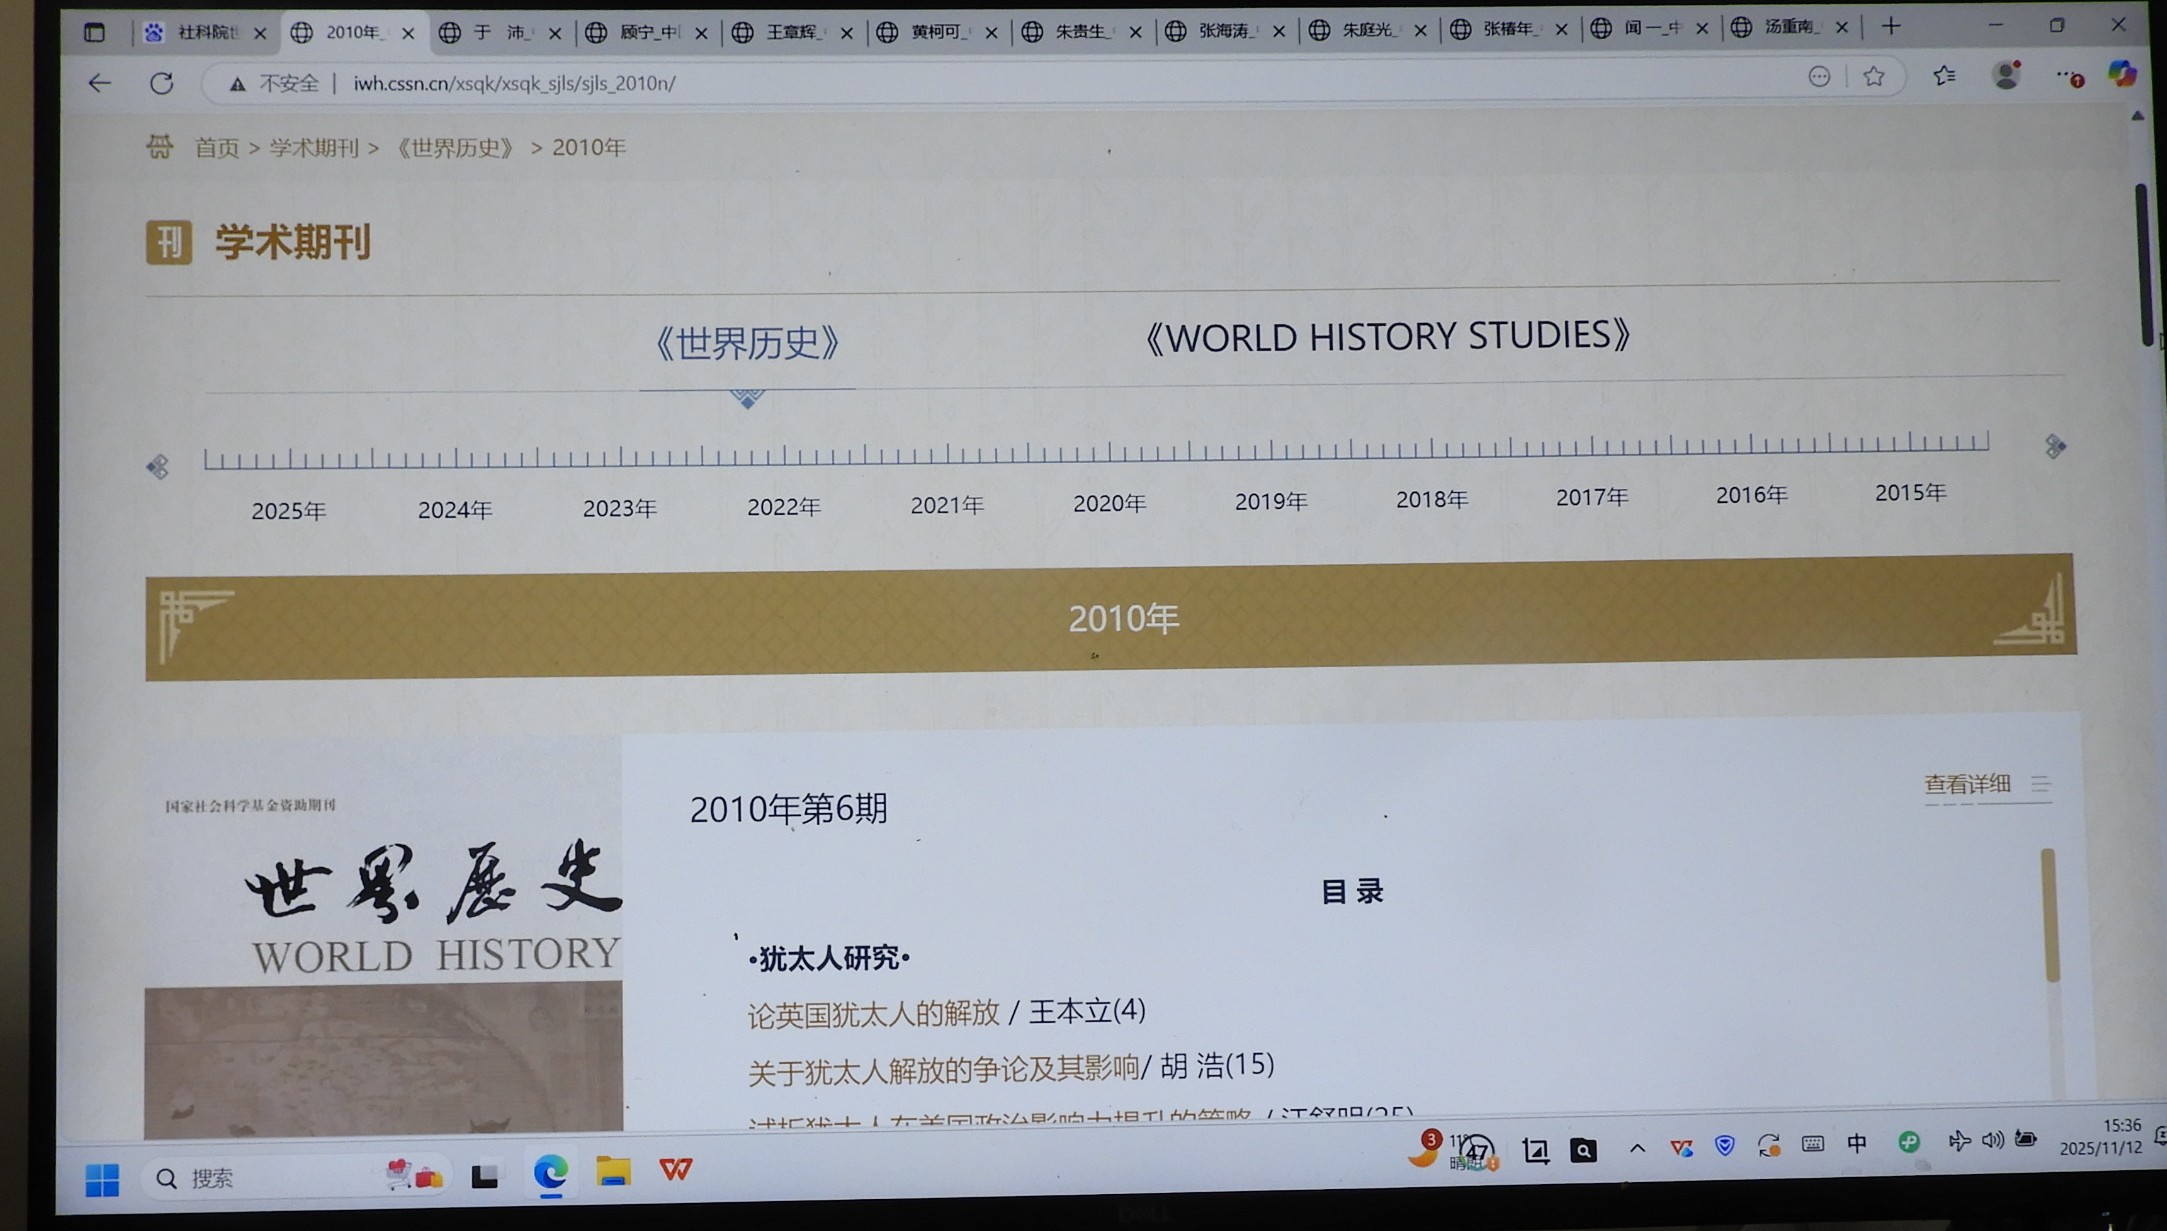Open article 论英国犹太人的解放
This screenshot has height=1231, width=2167.
873,1014
